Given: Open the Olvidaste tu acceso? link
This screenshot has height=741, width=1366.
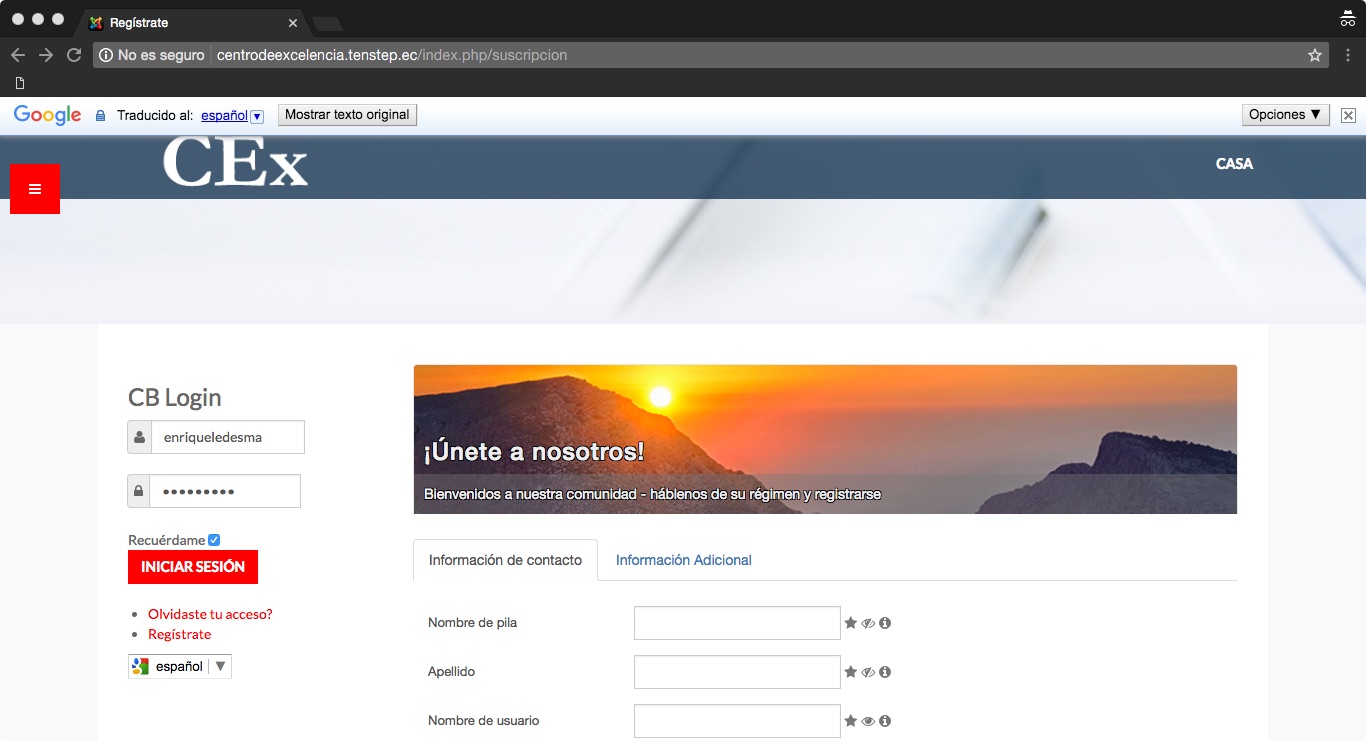Looking at the screenshot, I should 210,614.
